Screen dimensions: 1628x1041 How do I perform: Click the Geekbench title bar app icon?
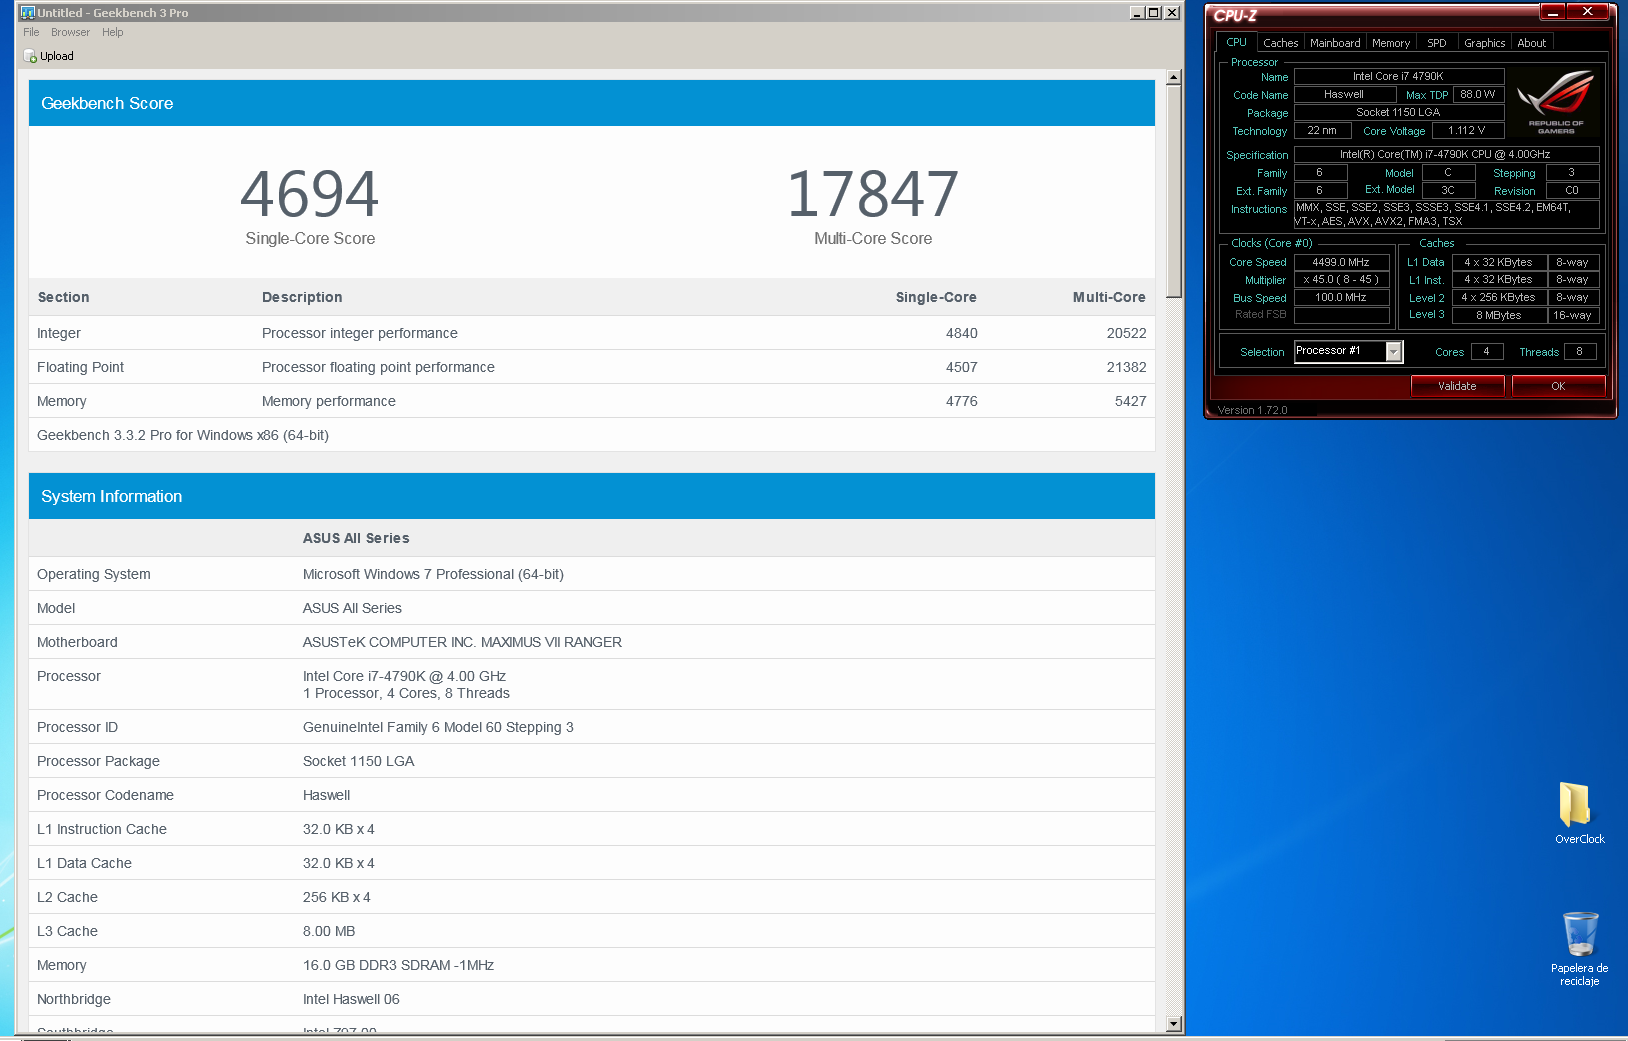tap(27, 13)
